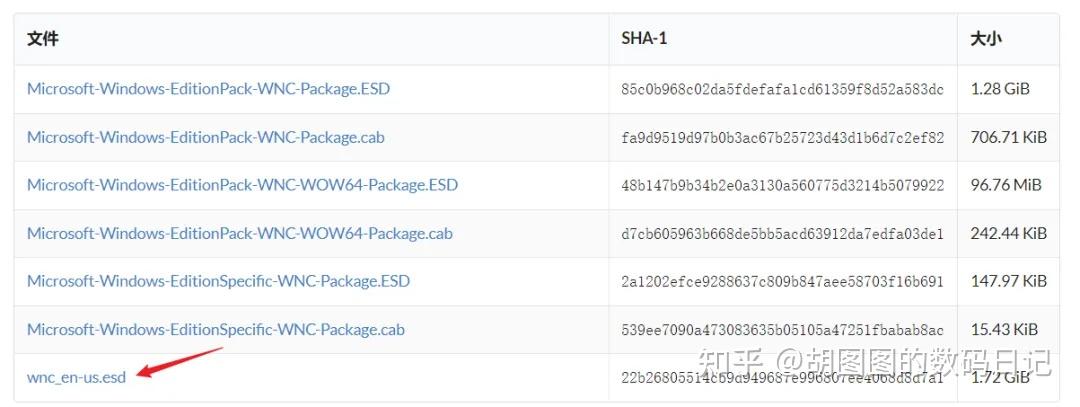Click the EditionSpecific-WNC-Package.cab link

(215, 329)
